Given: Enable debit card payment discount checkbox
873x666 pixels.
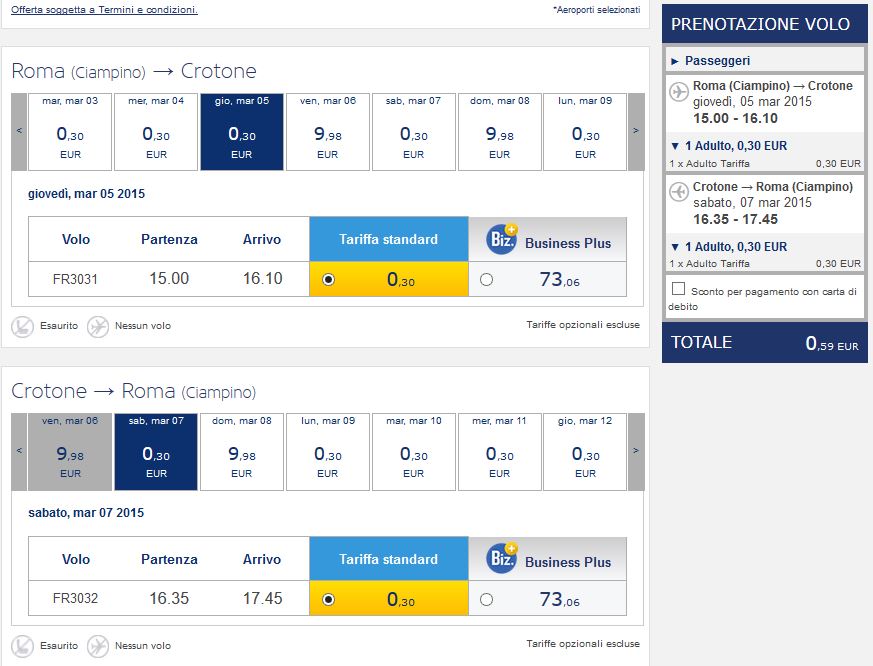Looking at the screenshot, I should 678,288.
